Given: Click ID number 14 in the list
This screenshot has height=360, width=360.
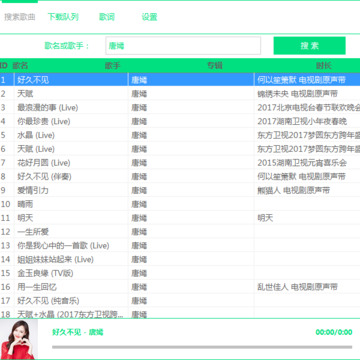Looking at the screenshot, I should [x=5, y=260].
